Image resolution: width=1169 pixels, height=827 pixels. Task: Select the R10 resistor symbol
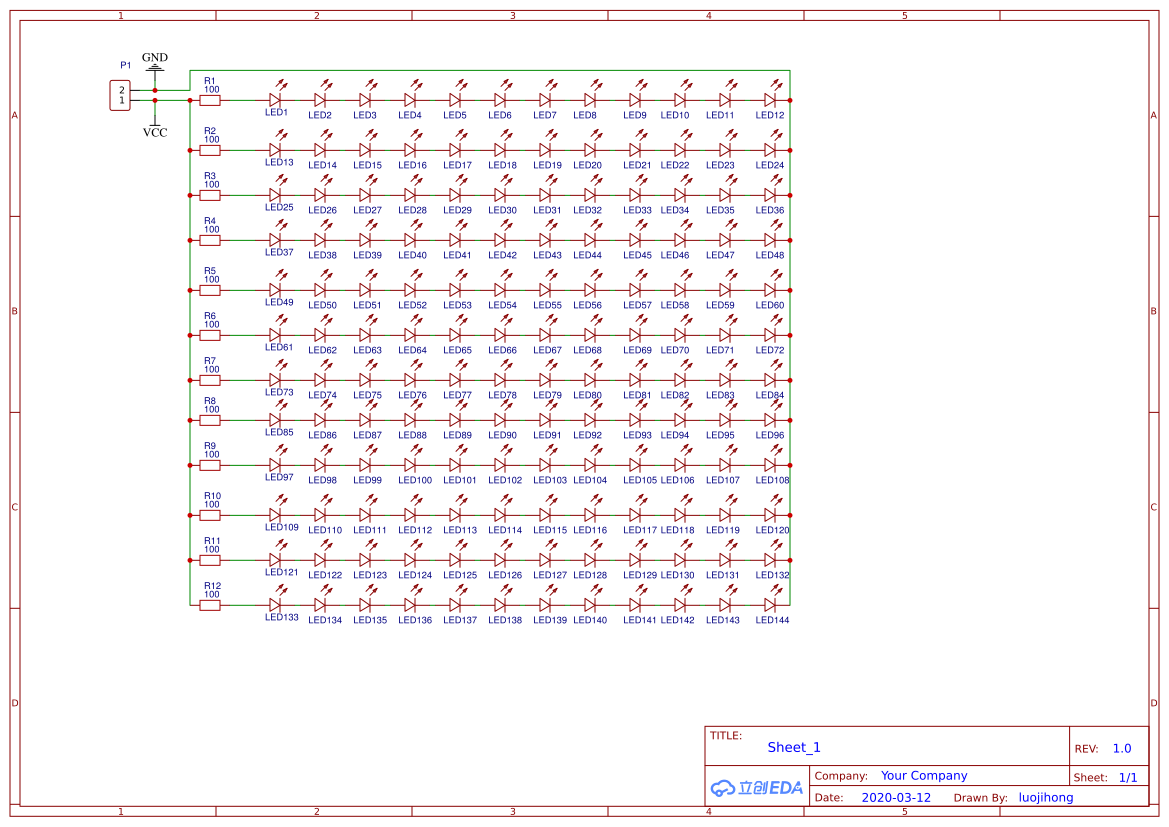pyautogui.click(x=210, y=515)
